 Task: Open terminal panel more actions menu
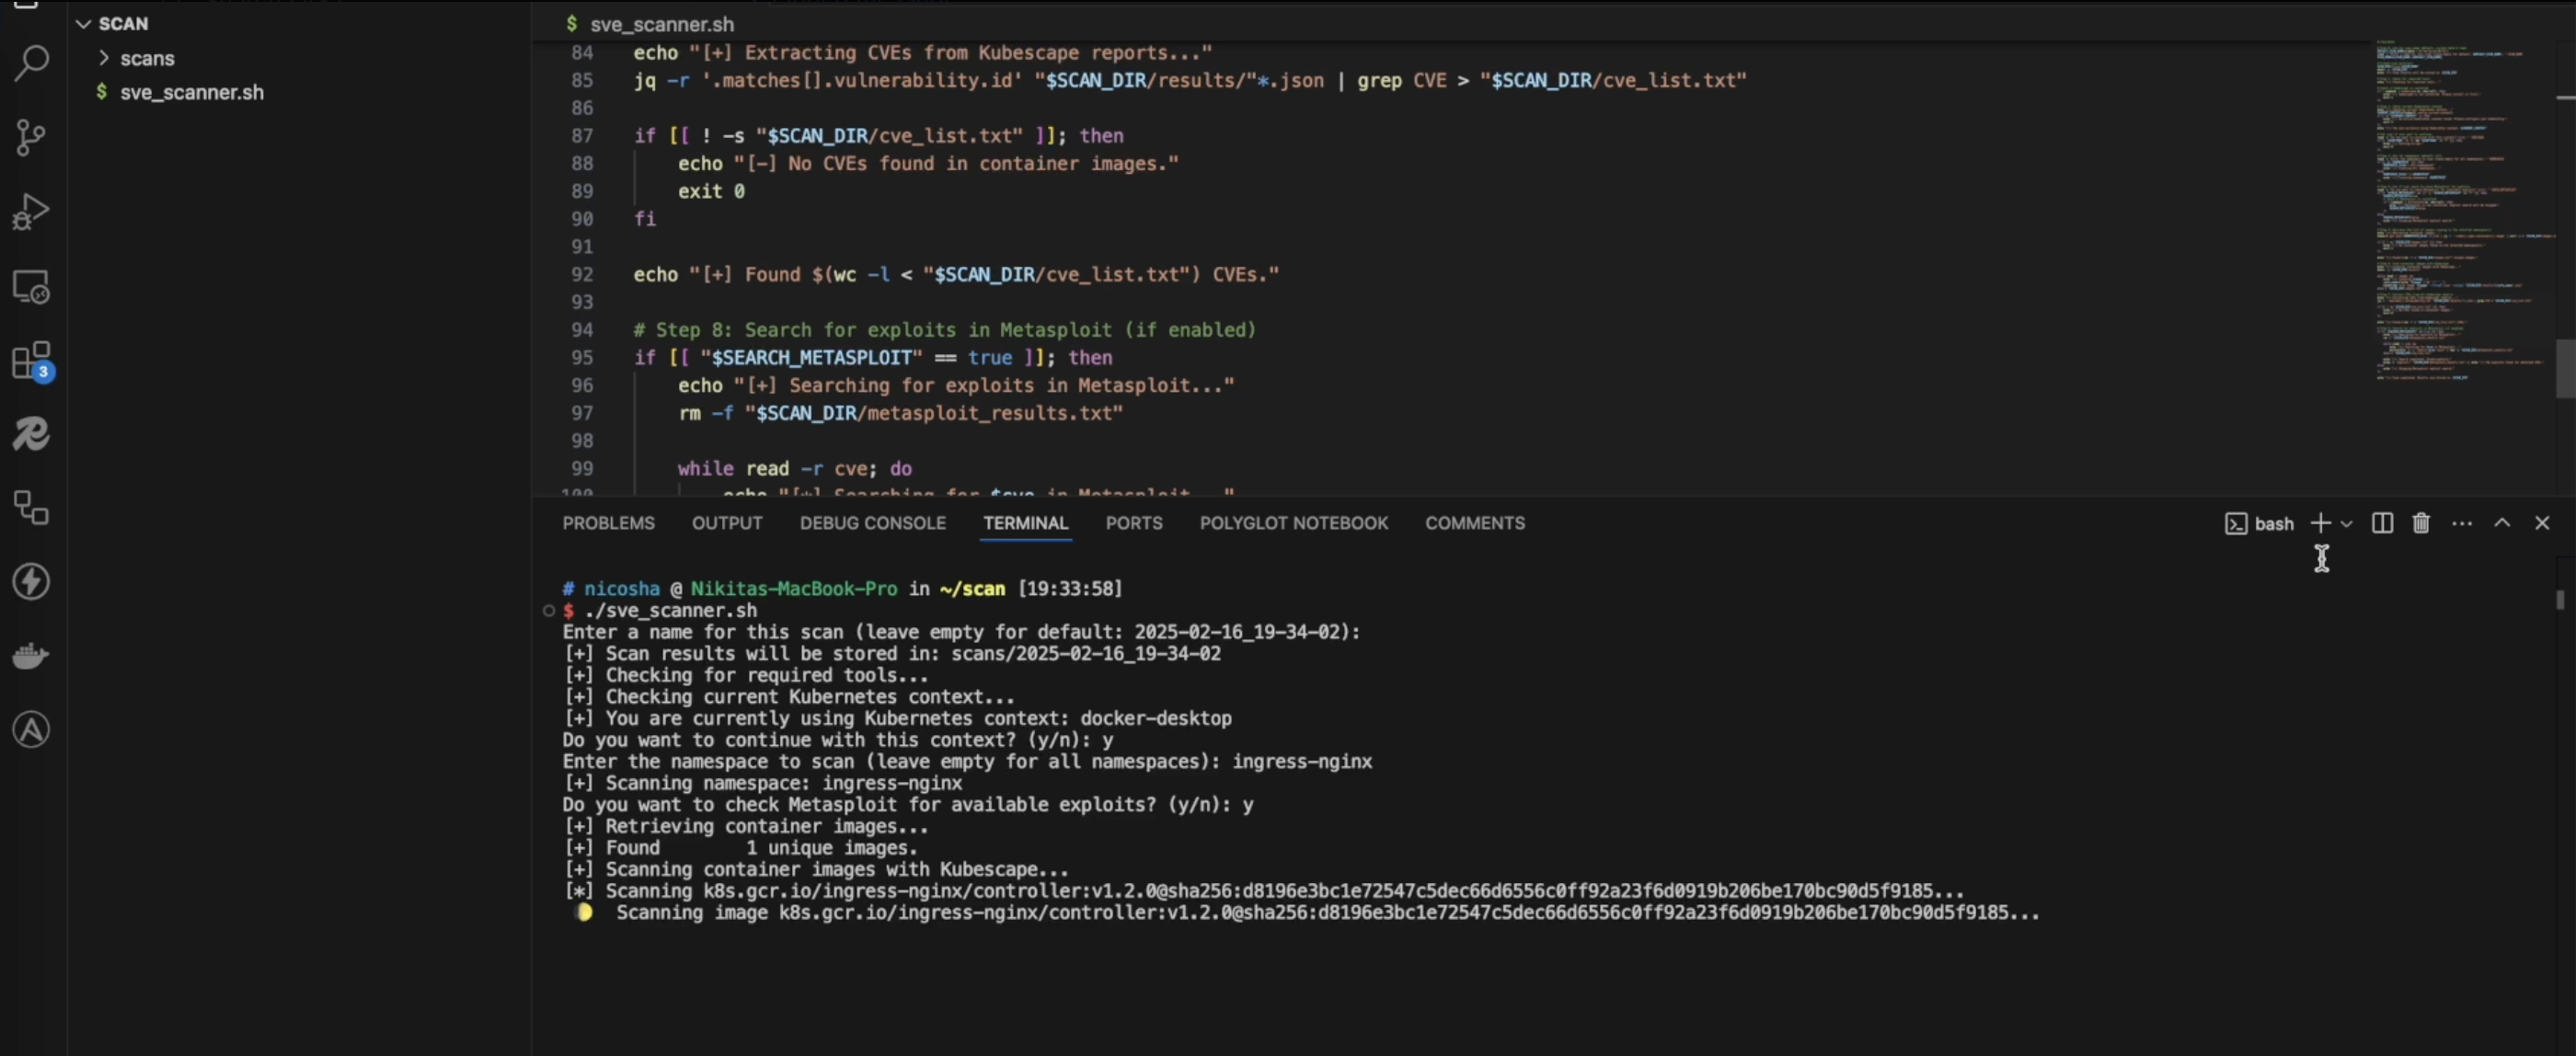coord(2462,523)
